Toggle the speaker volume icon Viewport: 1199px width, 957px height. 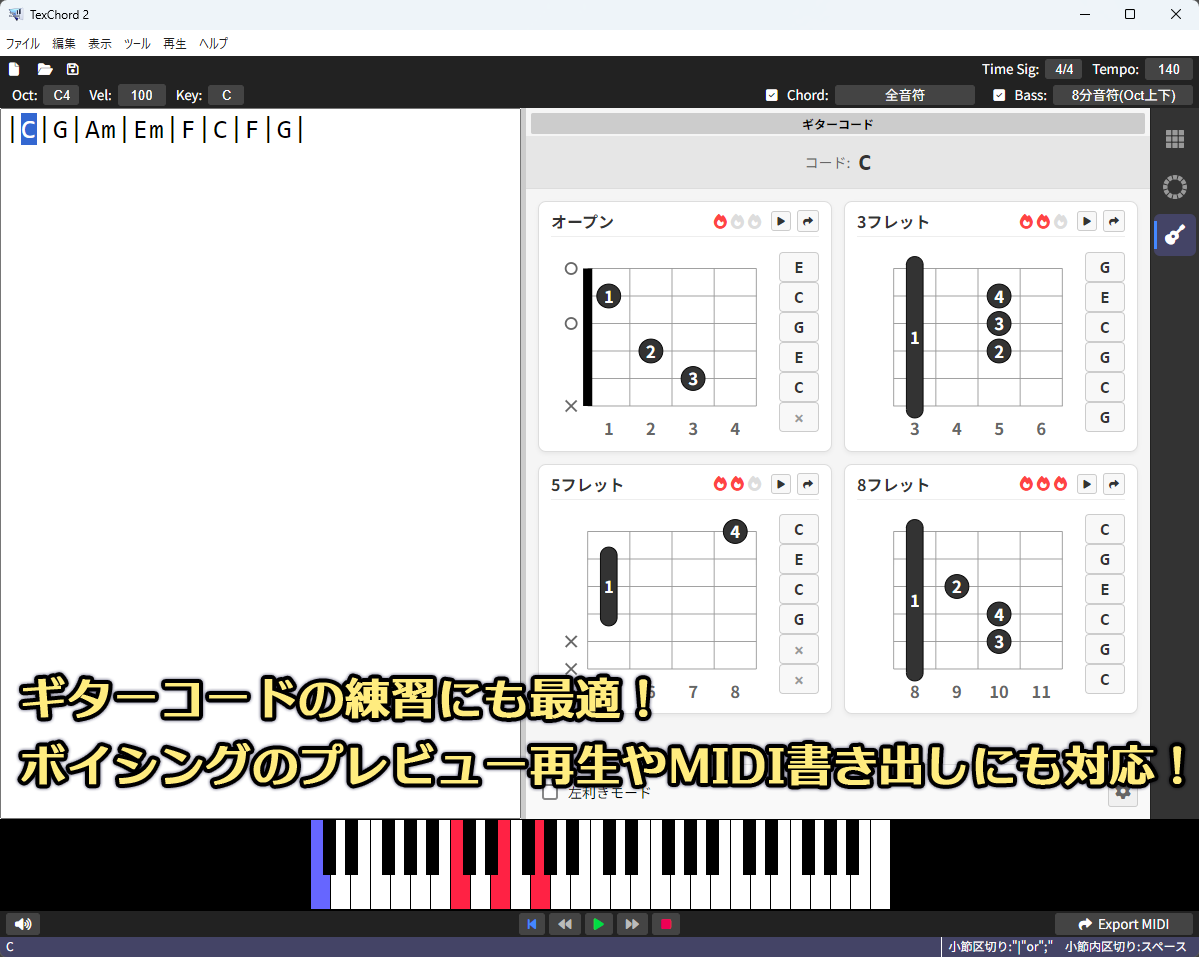point(23,924)
